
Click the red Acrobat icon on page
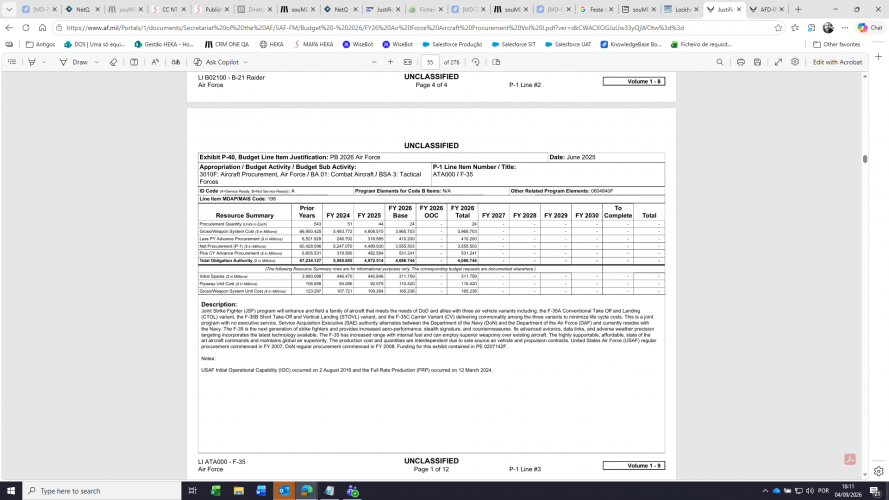click(850, 459)
